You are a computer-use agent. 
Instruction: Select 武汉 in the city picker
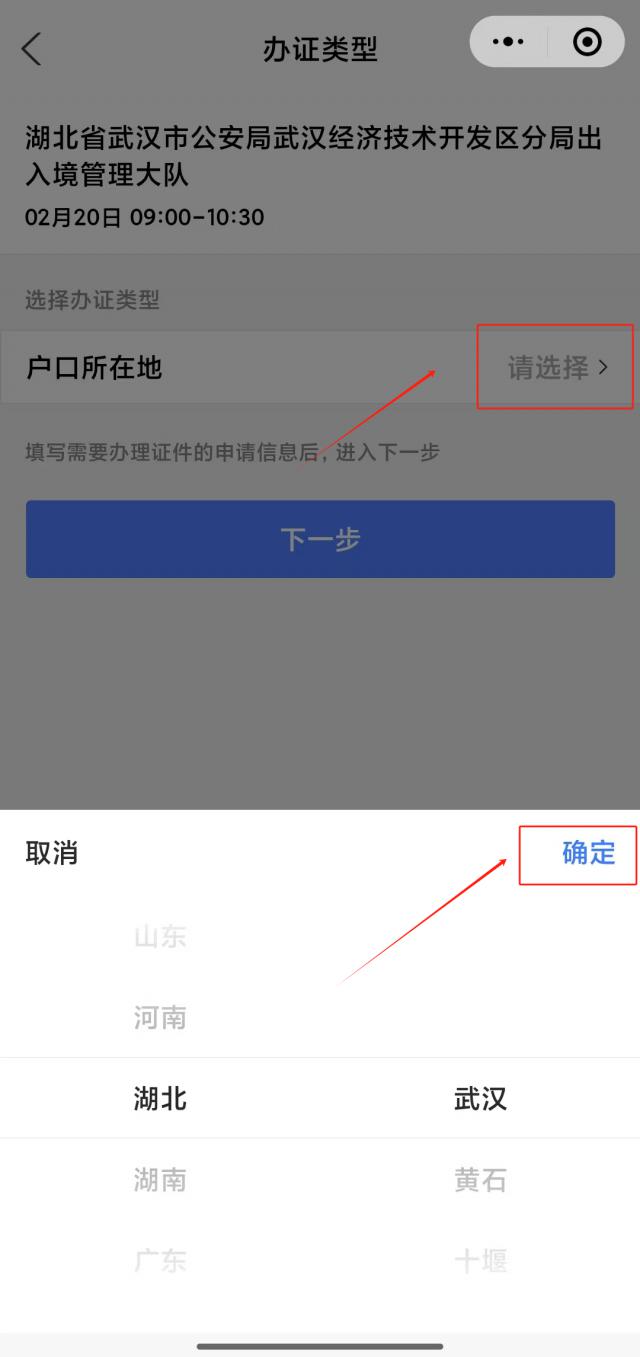(x=480, y=1099)
